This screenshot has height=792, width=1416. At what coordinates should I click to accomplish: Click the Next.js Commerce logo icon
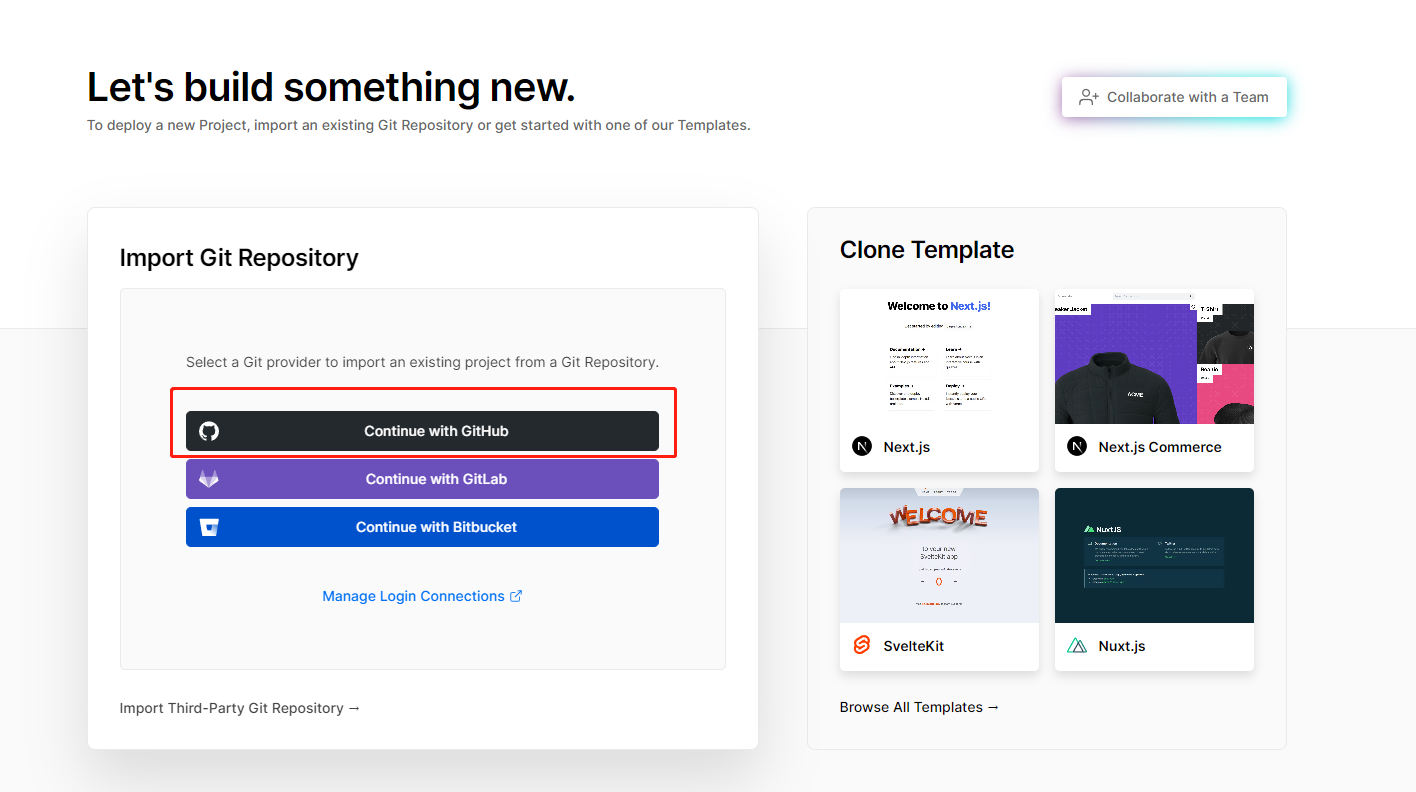1077,447
